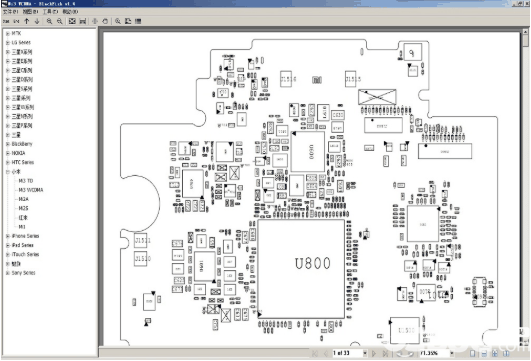The image size is (531, 361).
Task: Click the go-forward view arrow in bottom bar
Action: [410, 354]
